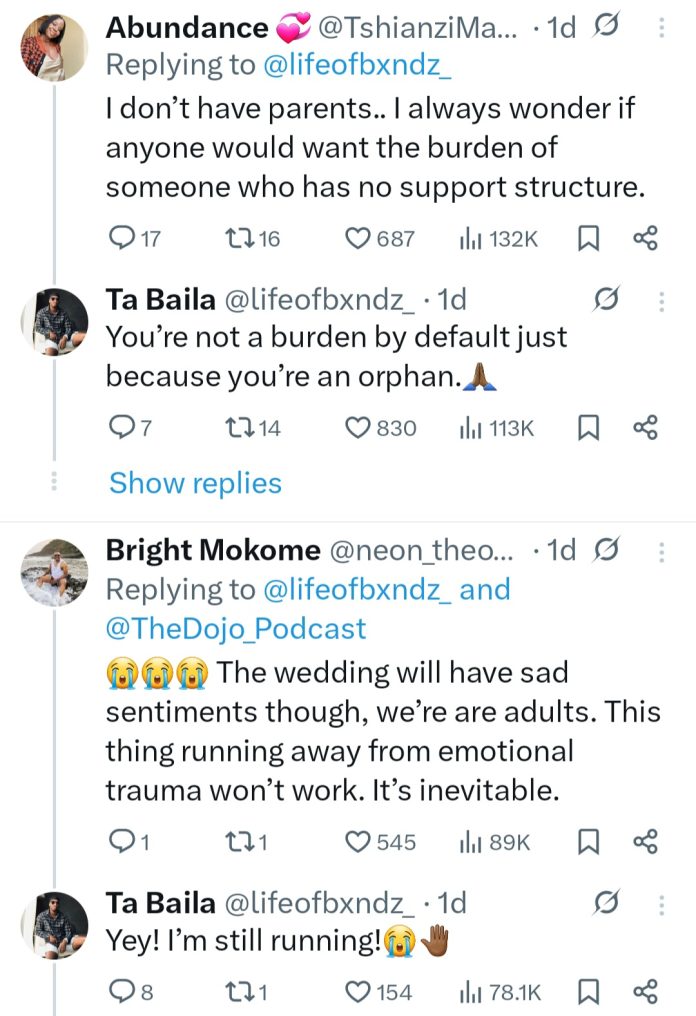Open more options on Bright Mokome's tweet
Viewport: 696px width, 1016px height.
click(661, 551)
